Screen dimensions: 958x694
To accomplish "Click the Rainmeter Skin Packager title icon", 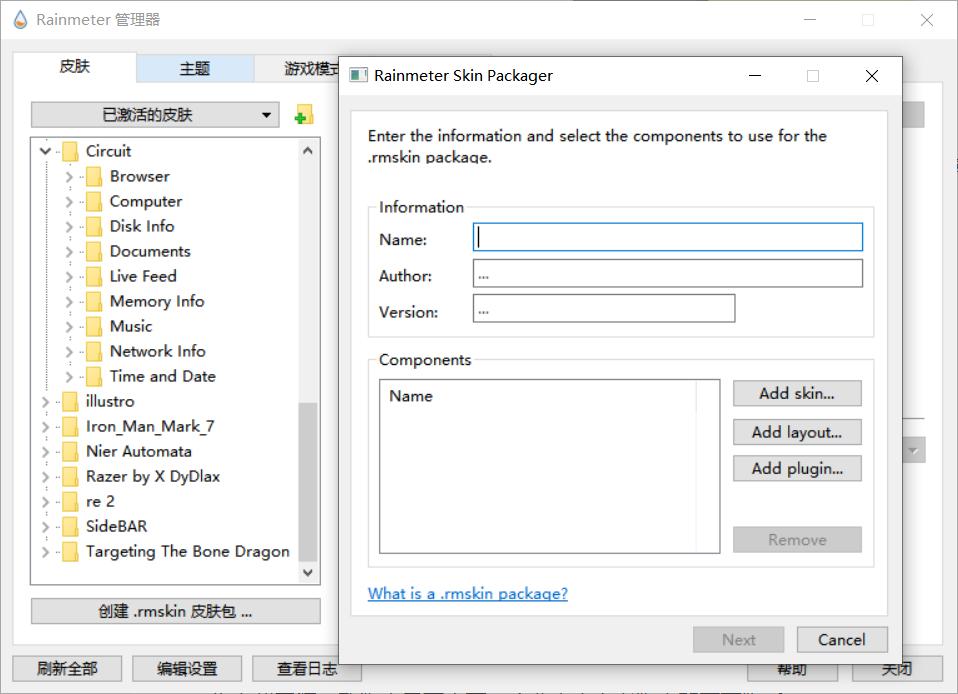I will click(358, 76).
